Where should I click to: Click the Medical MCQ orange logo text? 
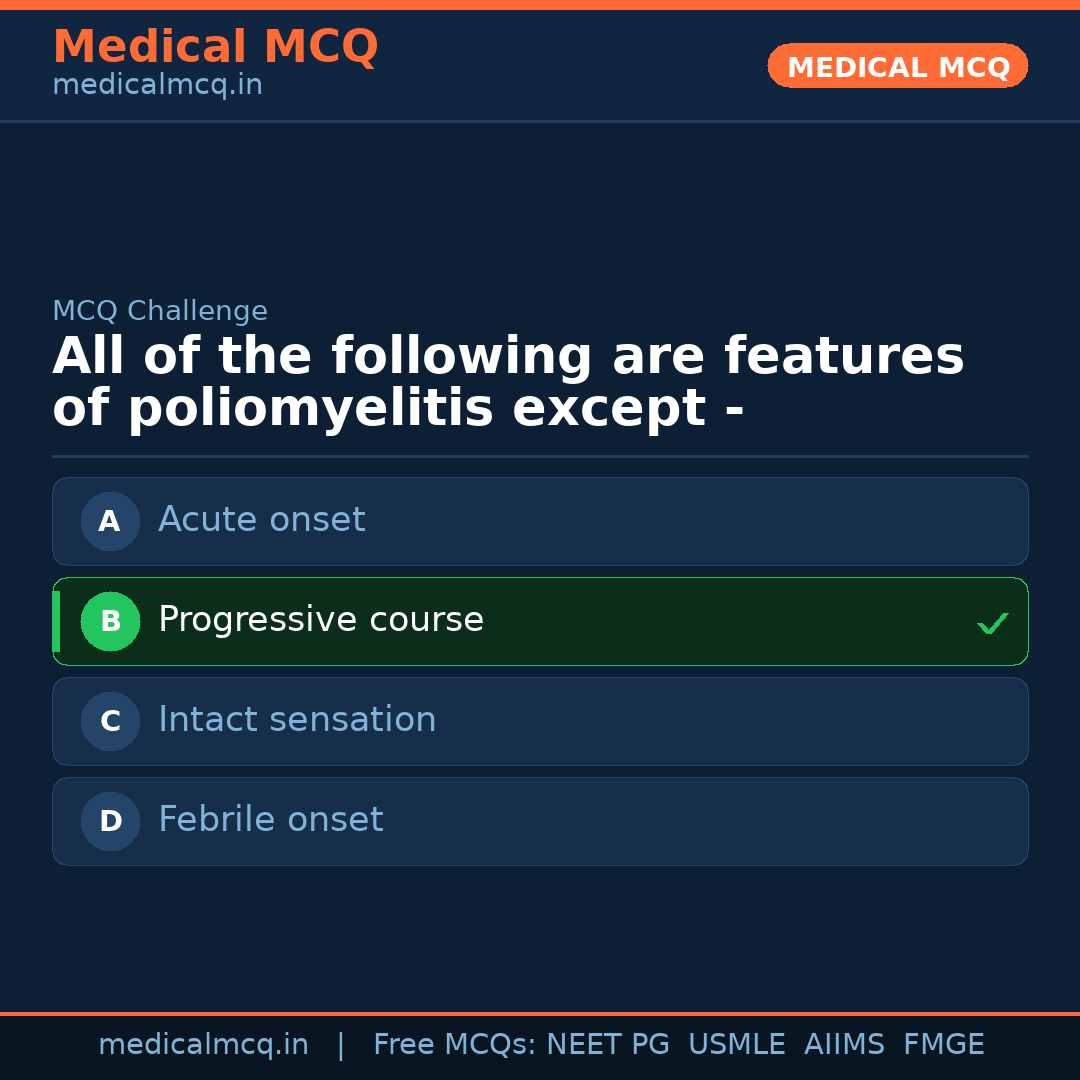click(x=215, y=46)
